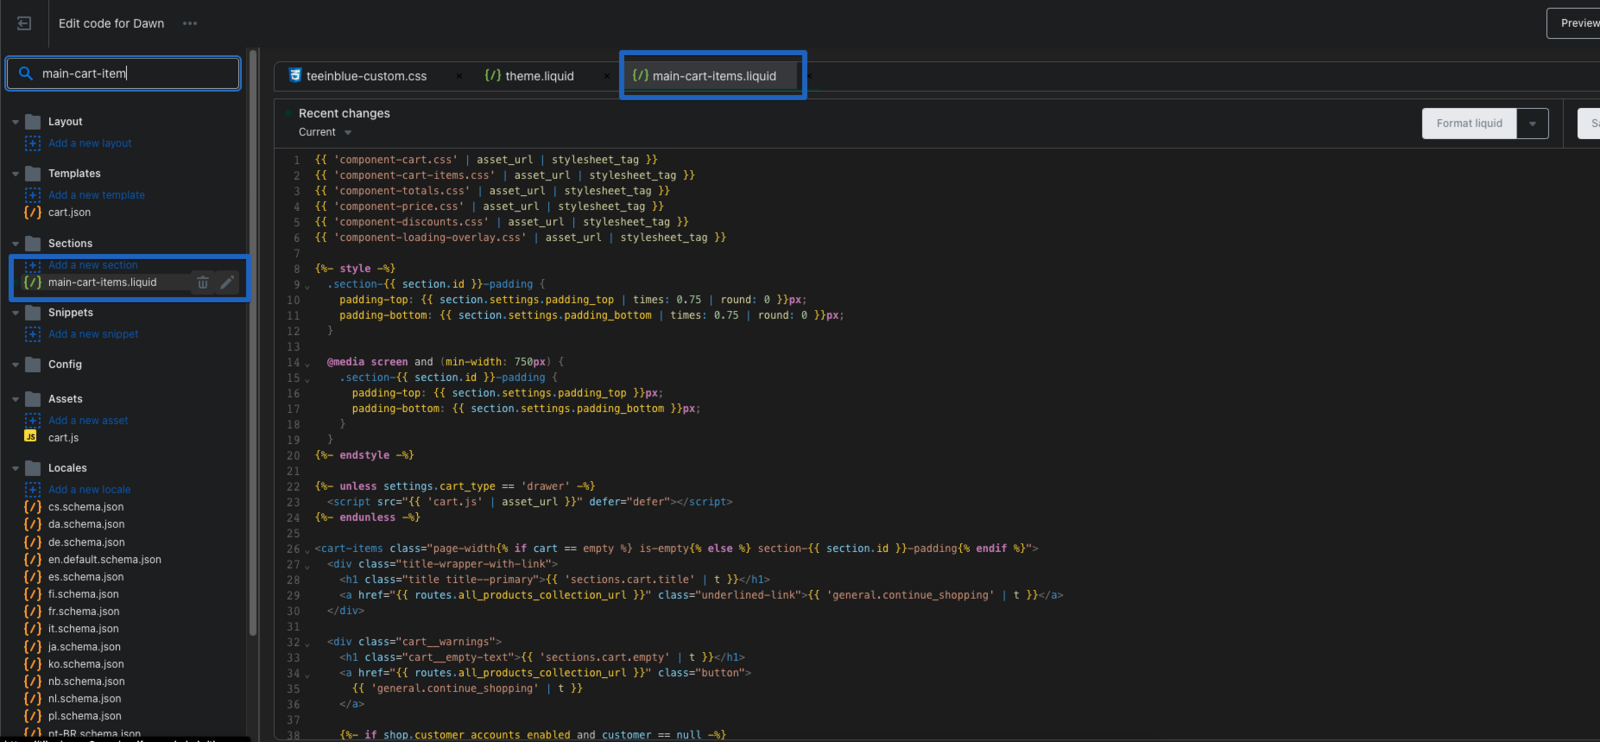Click the Add a new asset link
Image resolution: width=1600 pixels, height=742 pixels.
[88, 420]
